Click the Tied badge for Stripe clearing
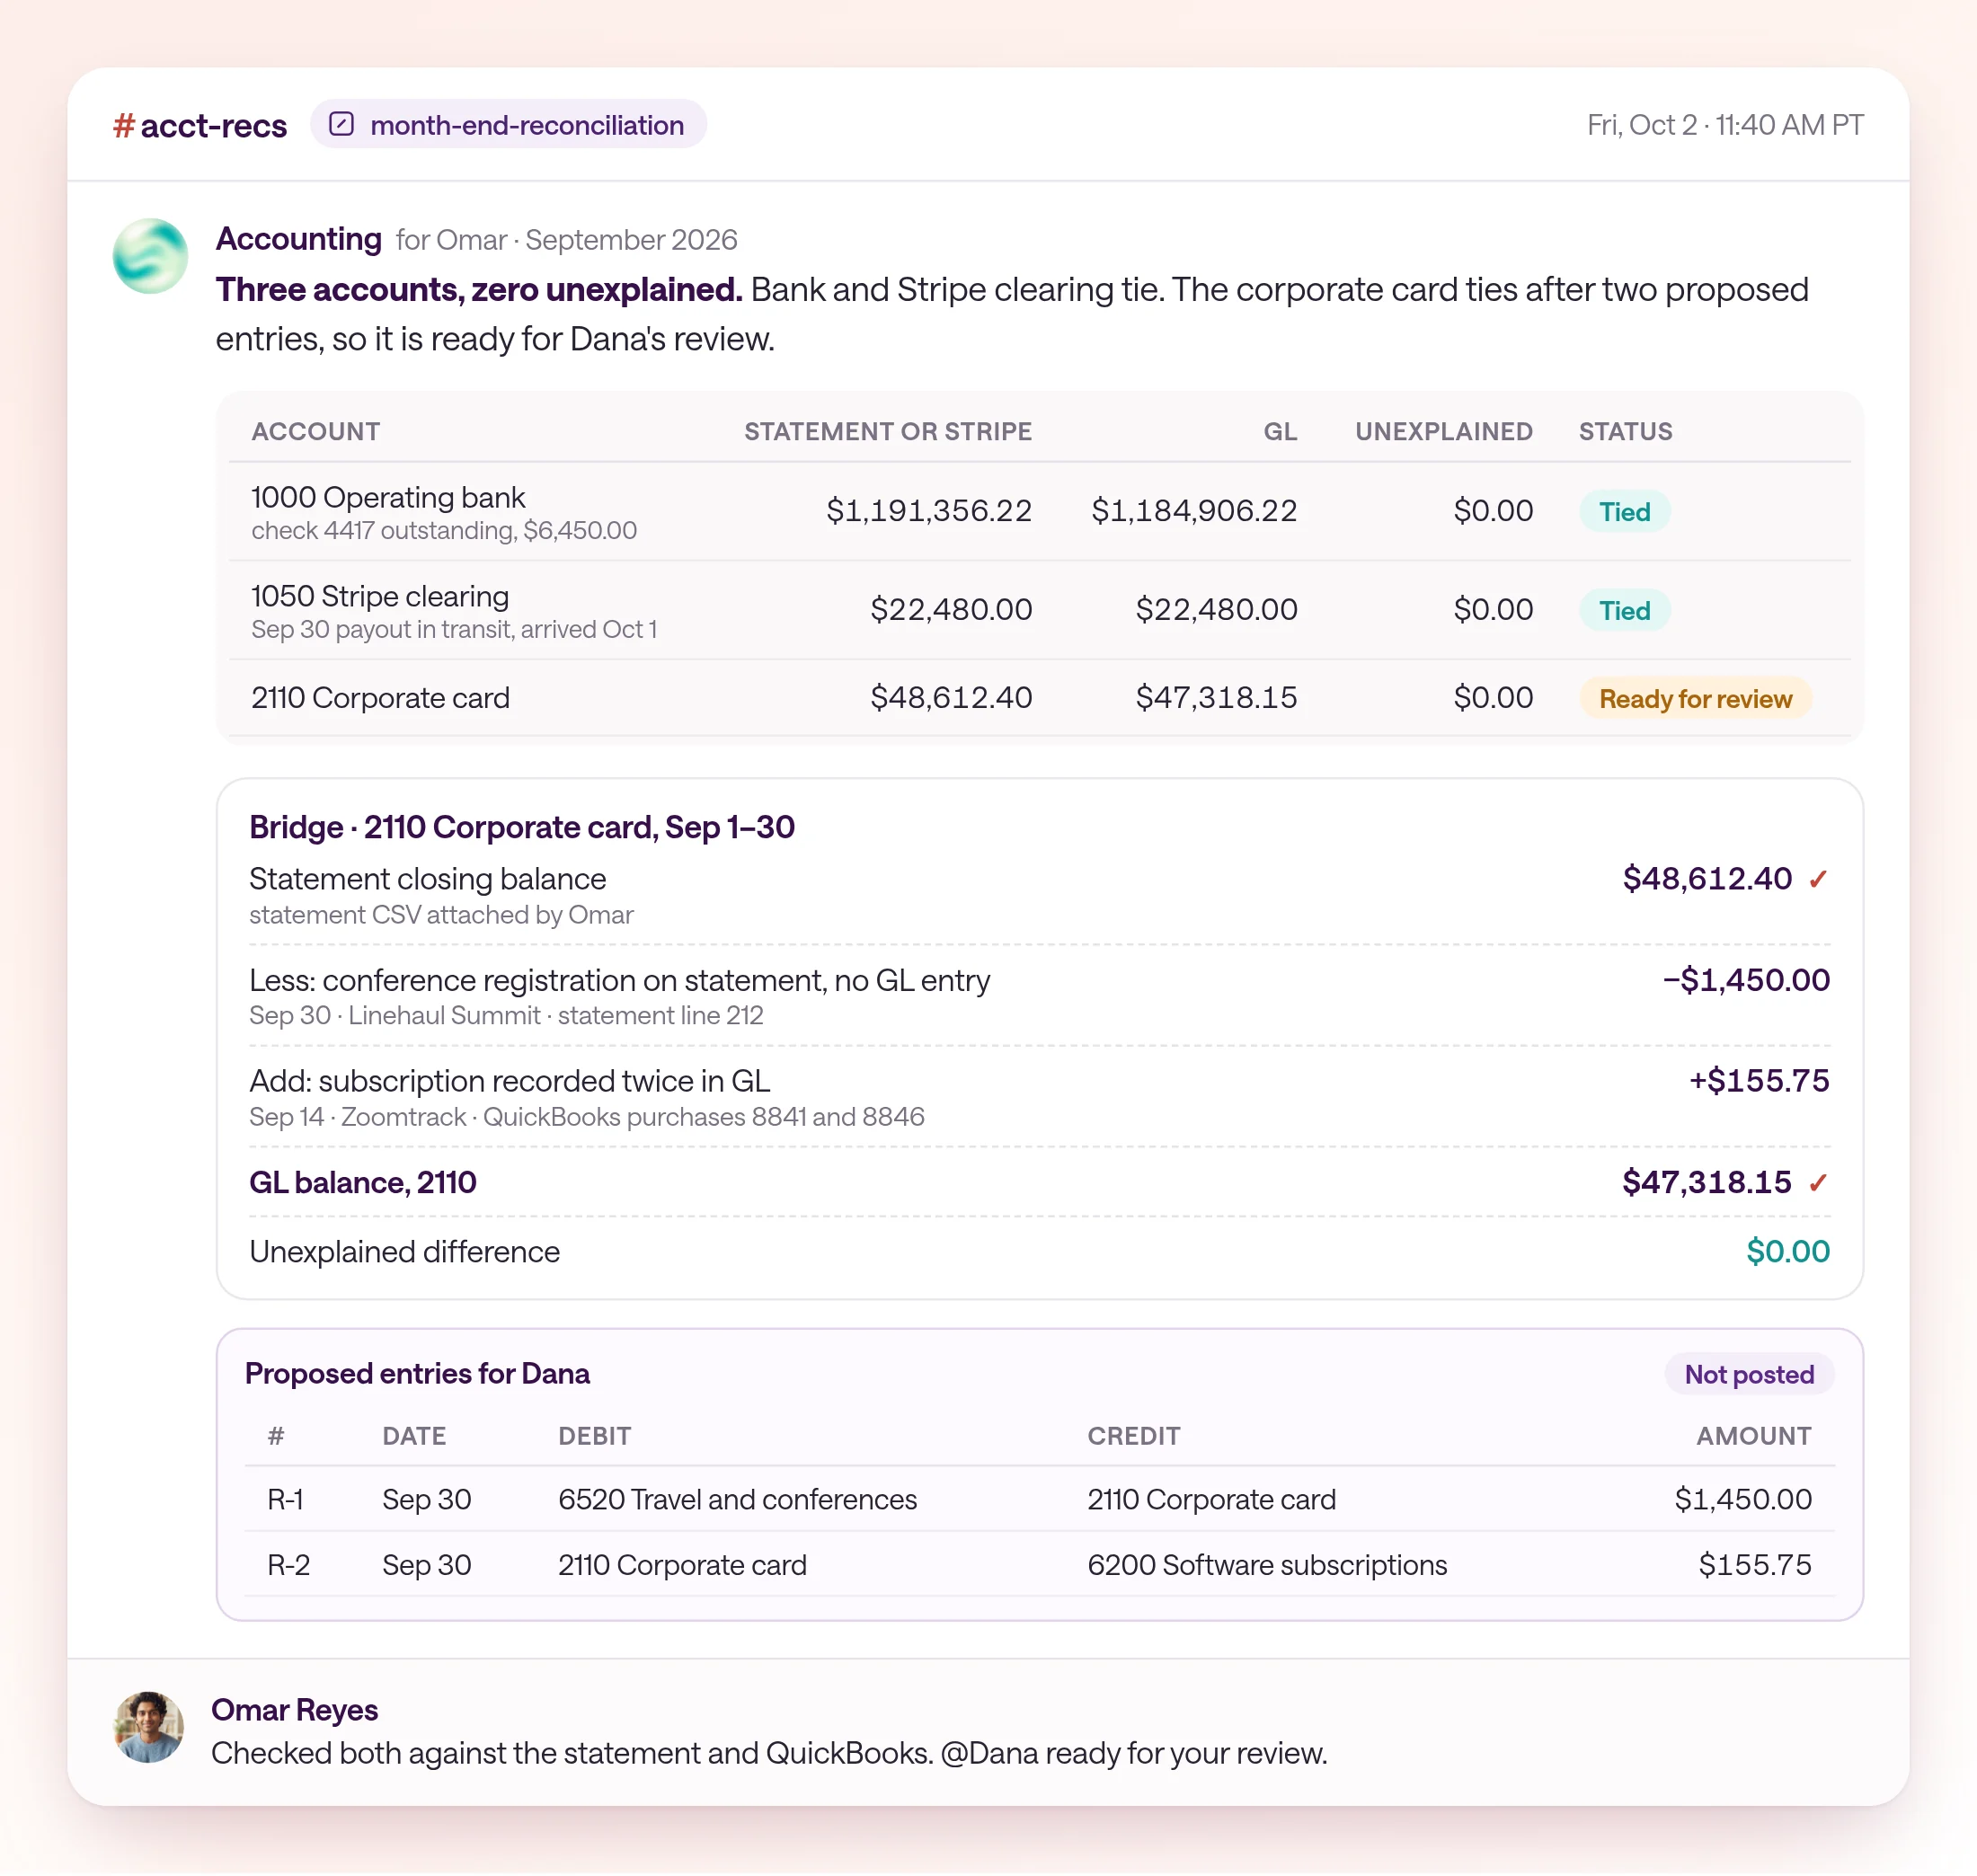Screen dimensions: 1977x1876 [x=1624, y=611]
